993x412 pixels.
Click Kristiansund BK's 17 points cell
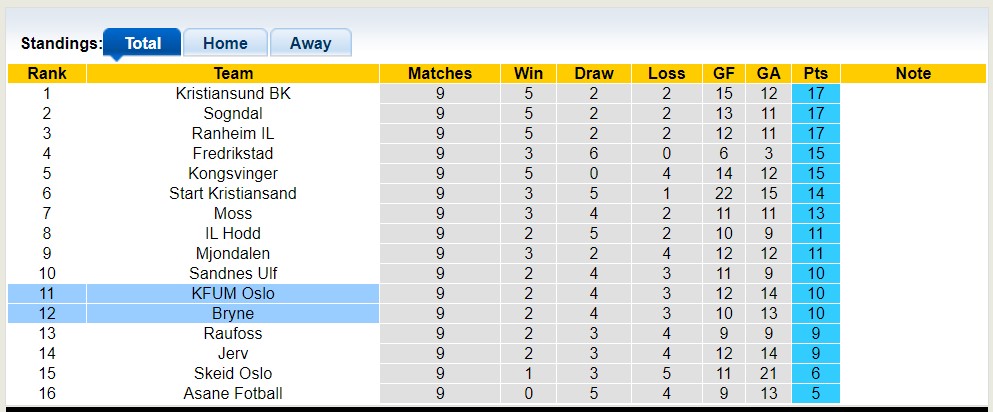point(815,93)
